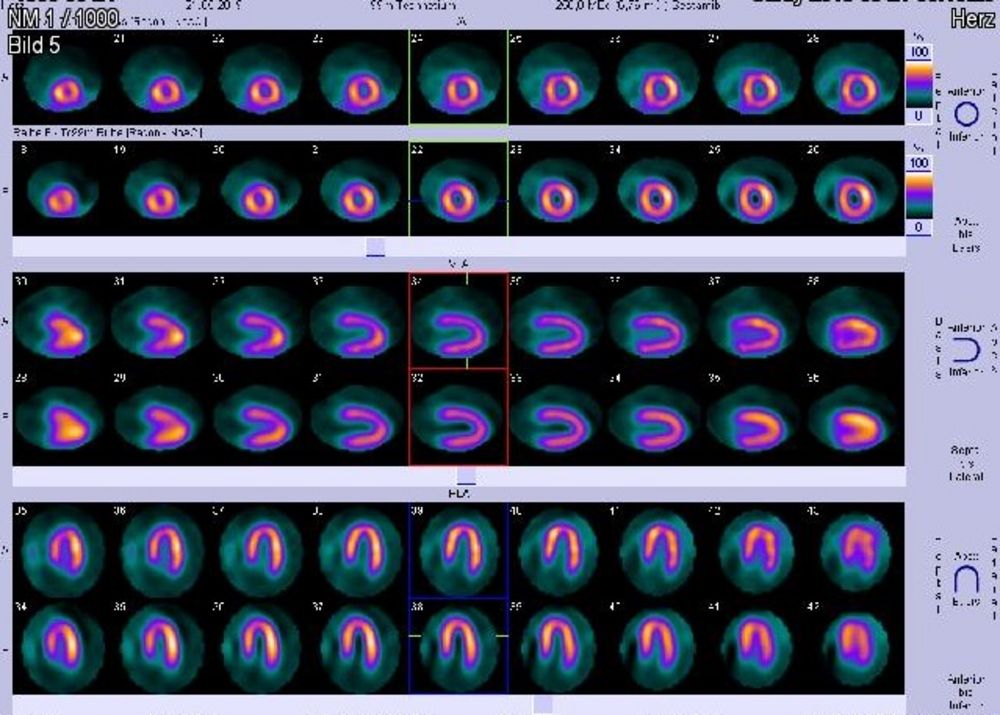This screenshot has width=1000, height=715.
Task: Open slice 19 in the second short-axis row
Action: tap(162, 189)
